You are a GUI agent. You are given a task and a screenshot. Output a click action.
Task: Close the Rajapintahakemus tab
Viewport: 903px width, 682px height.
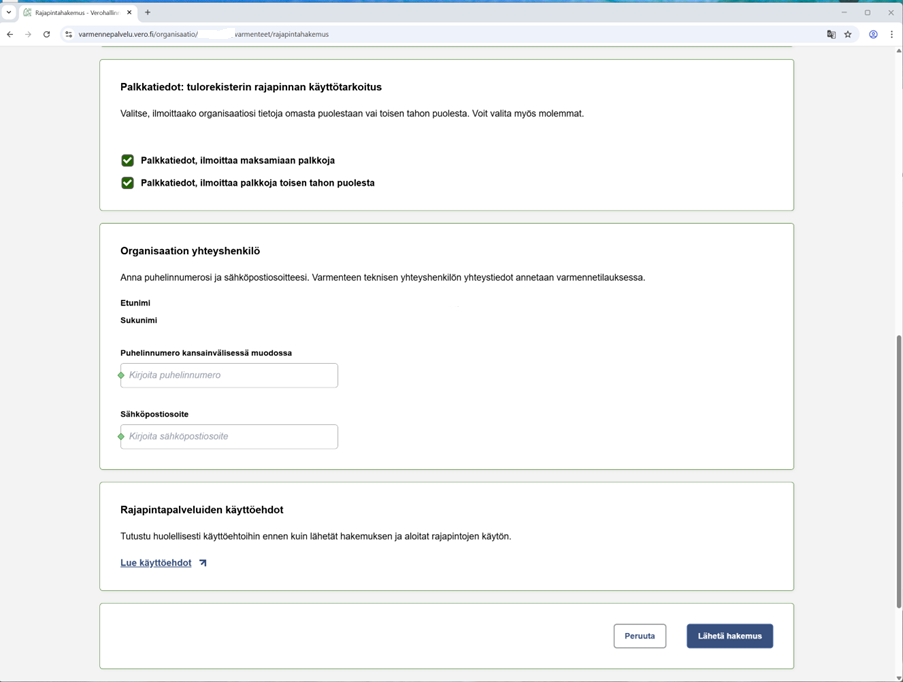[129, 13]
